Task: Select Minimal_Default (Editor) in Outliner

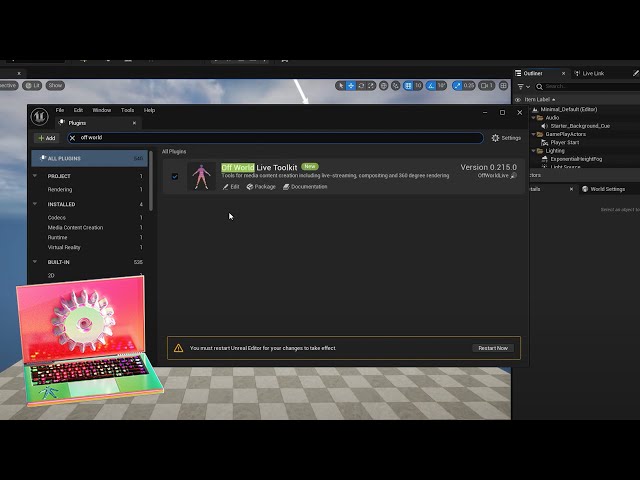Action: (x=569, y=109)
